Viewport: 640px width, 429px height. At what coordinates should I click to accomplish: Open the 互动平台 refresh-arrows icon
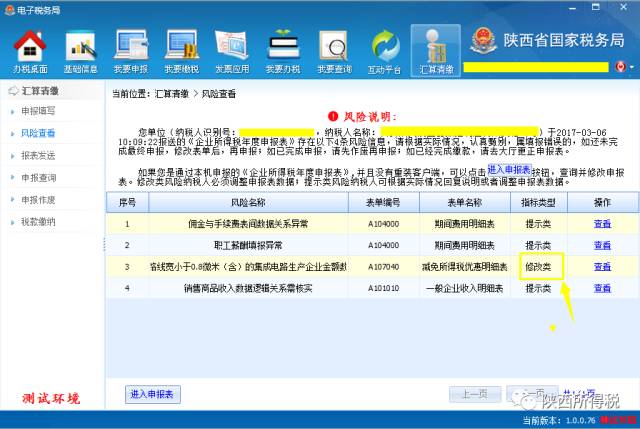[384, 51]
